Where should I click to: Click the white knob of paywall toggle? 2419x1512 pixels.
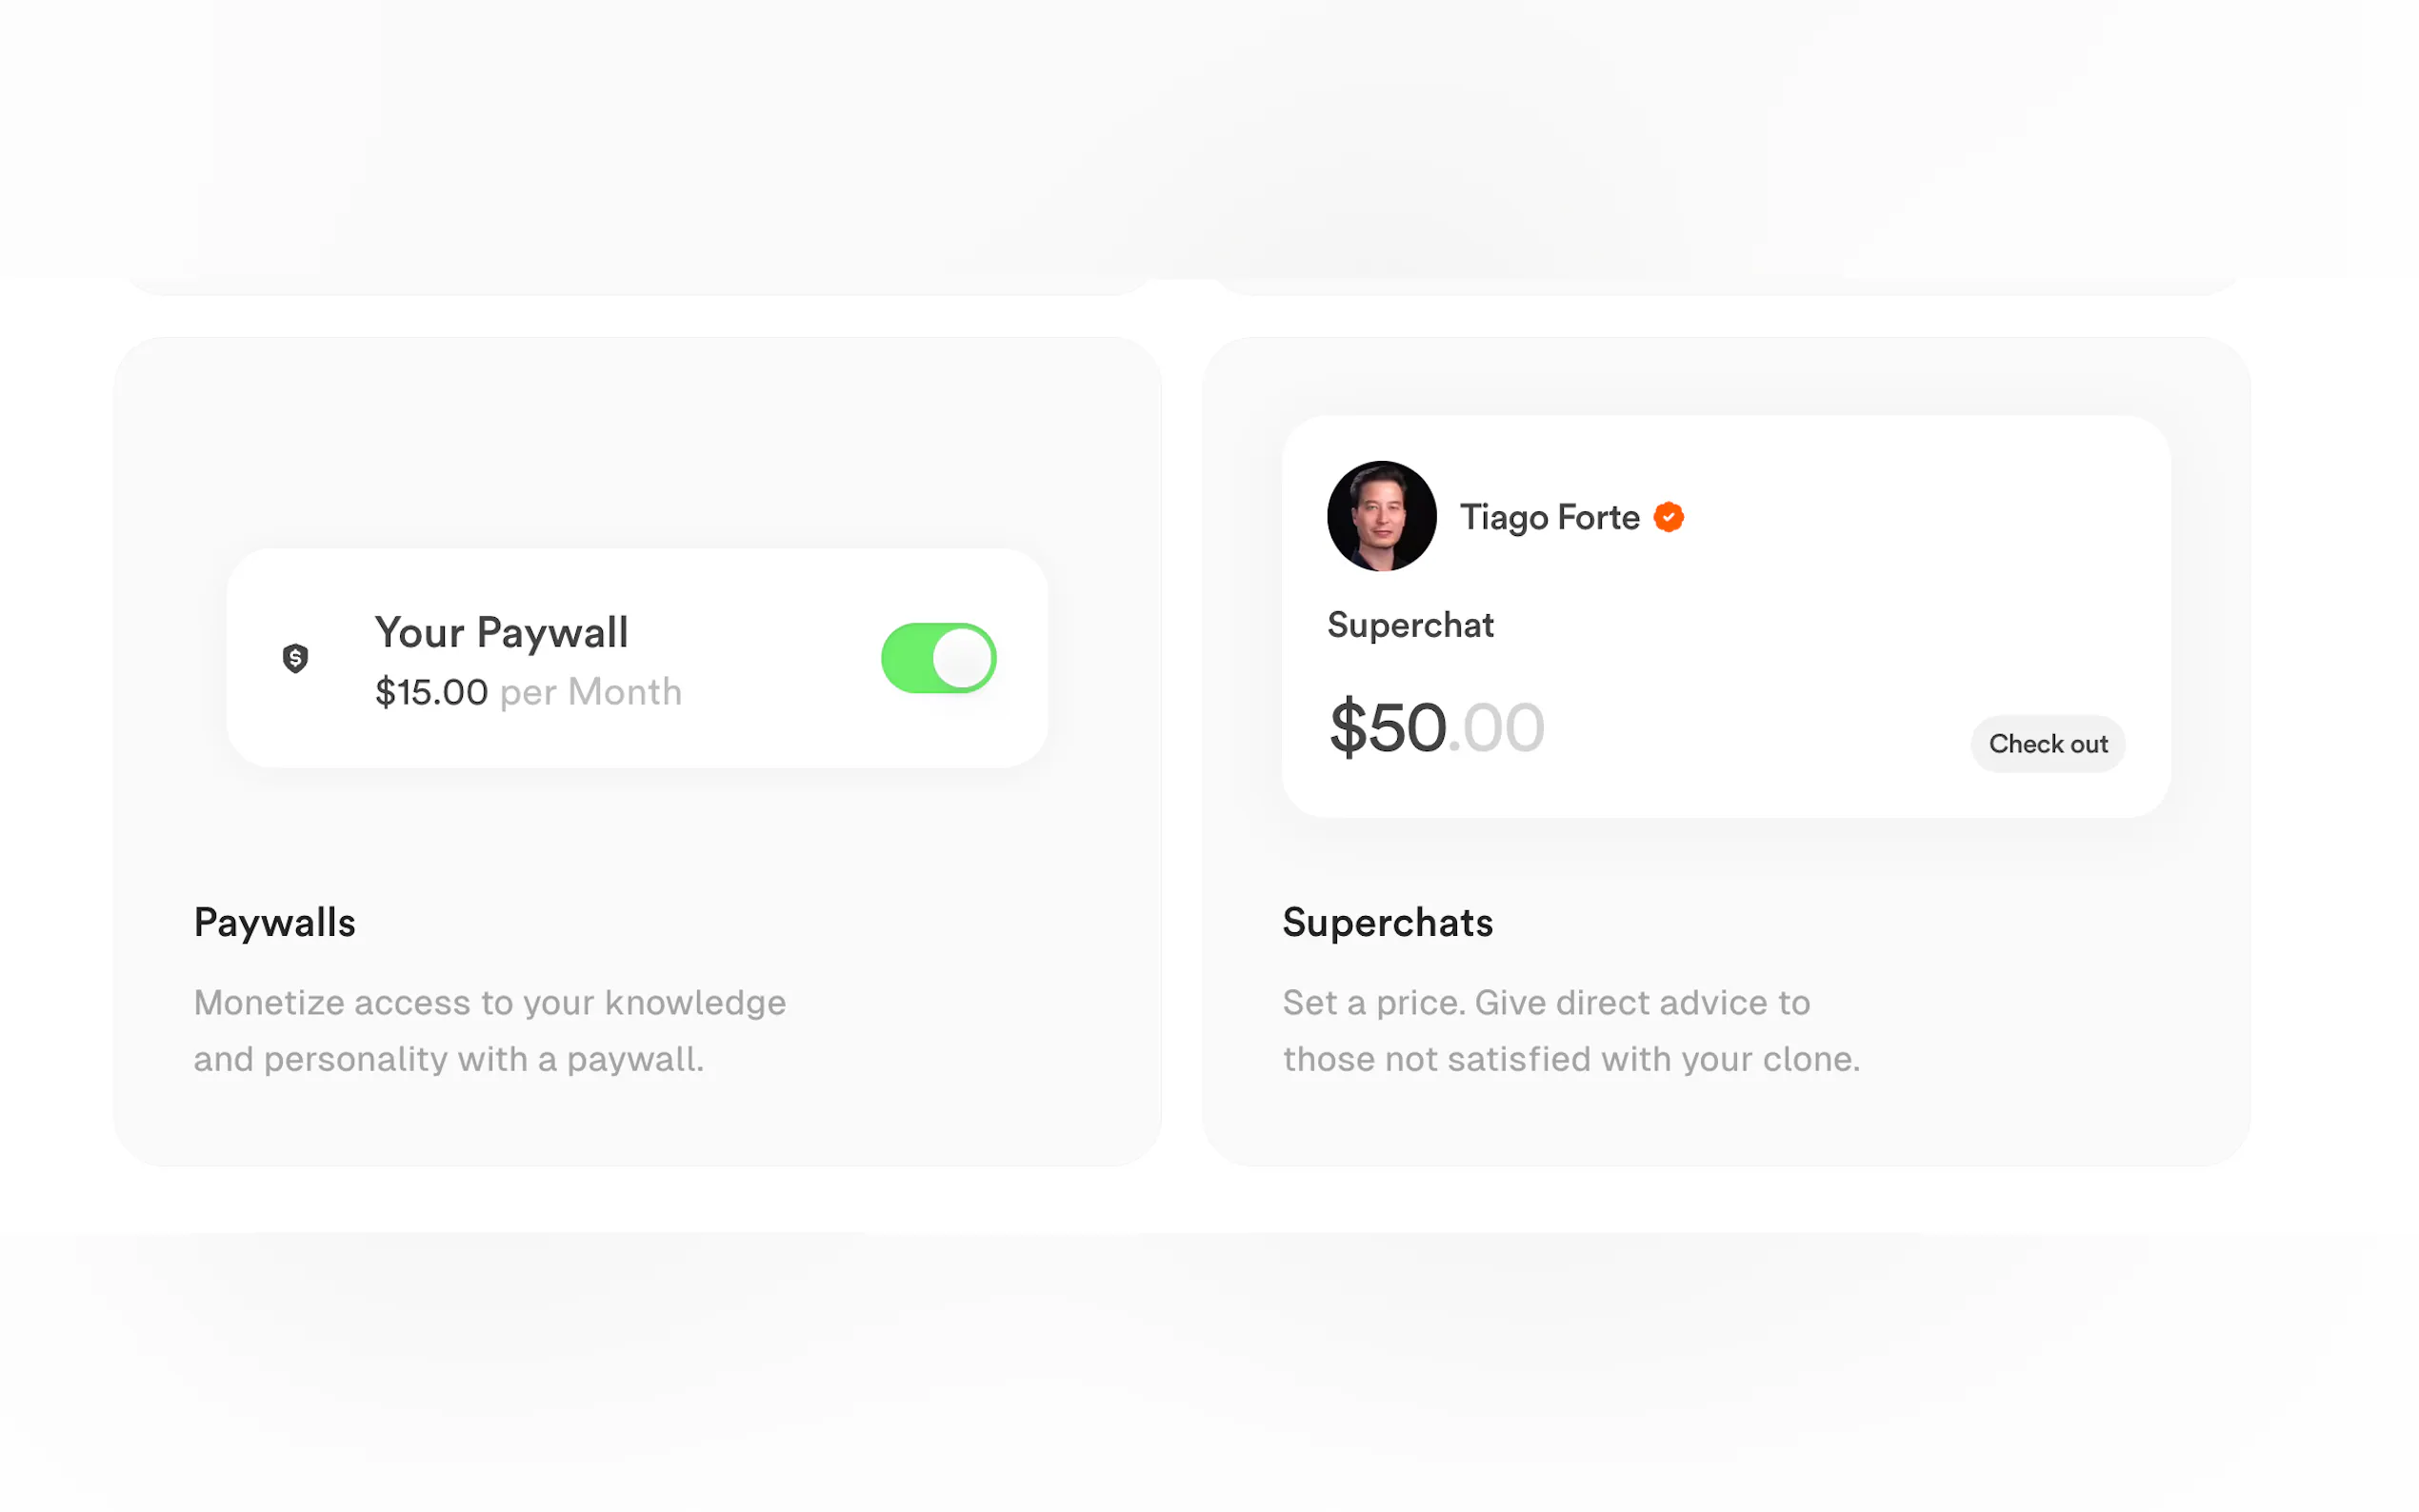962,658
